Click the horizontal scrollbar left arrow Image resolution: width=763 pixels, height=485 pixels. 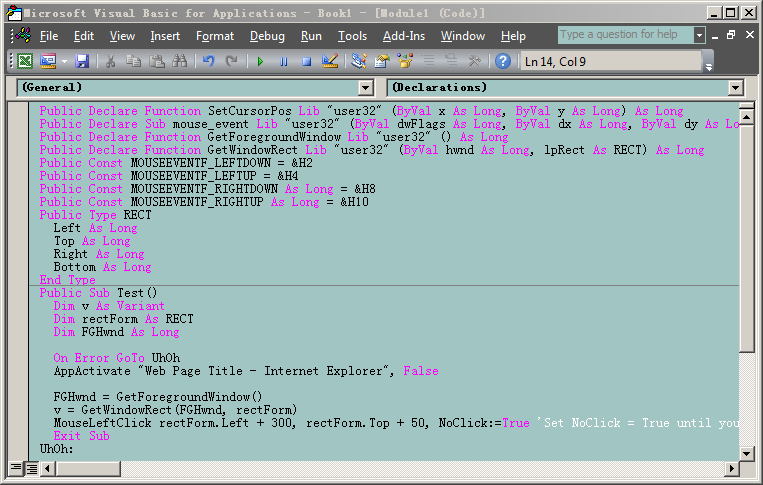pos(48,469)
